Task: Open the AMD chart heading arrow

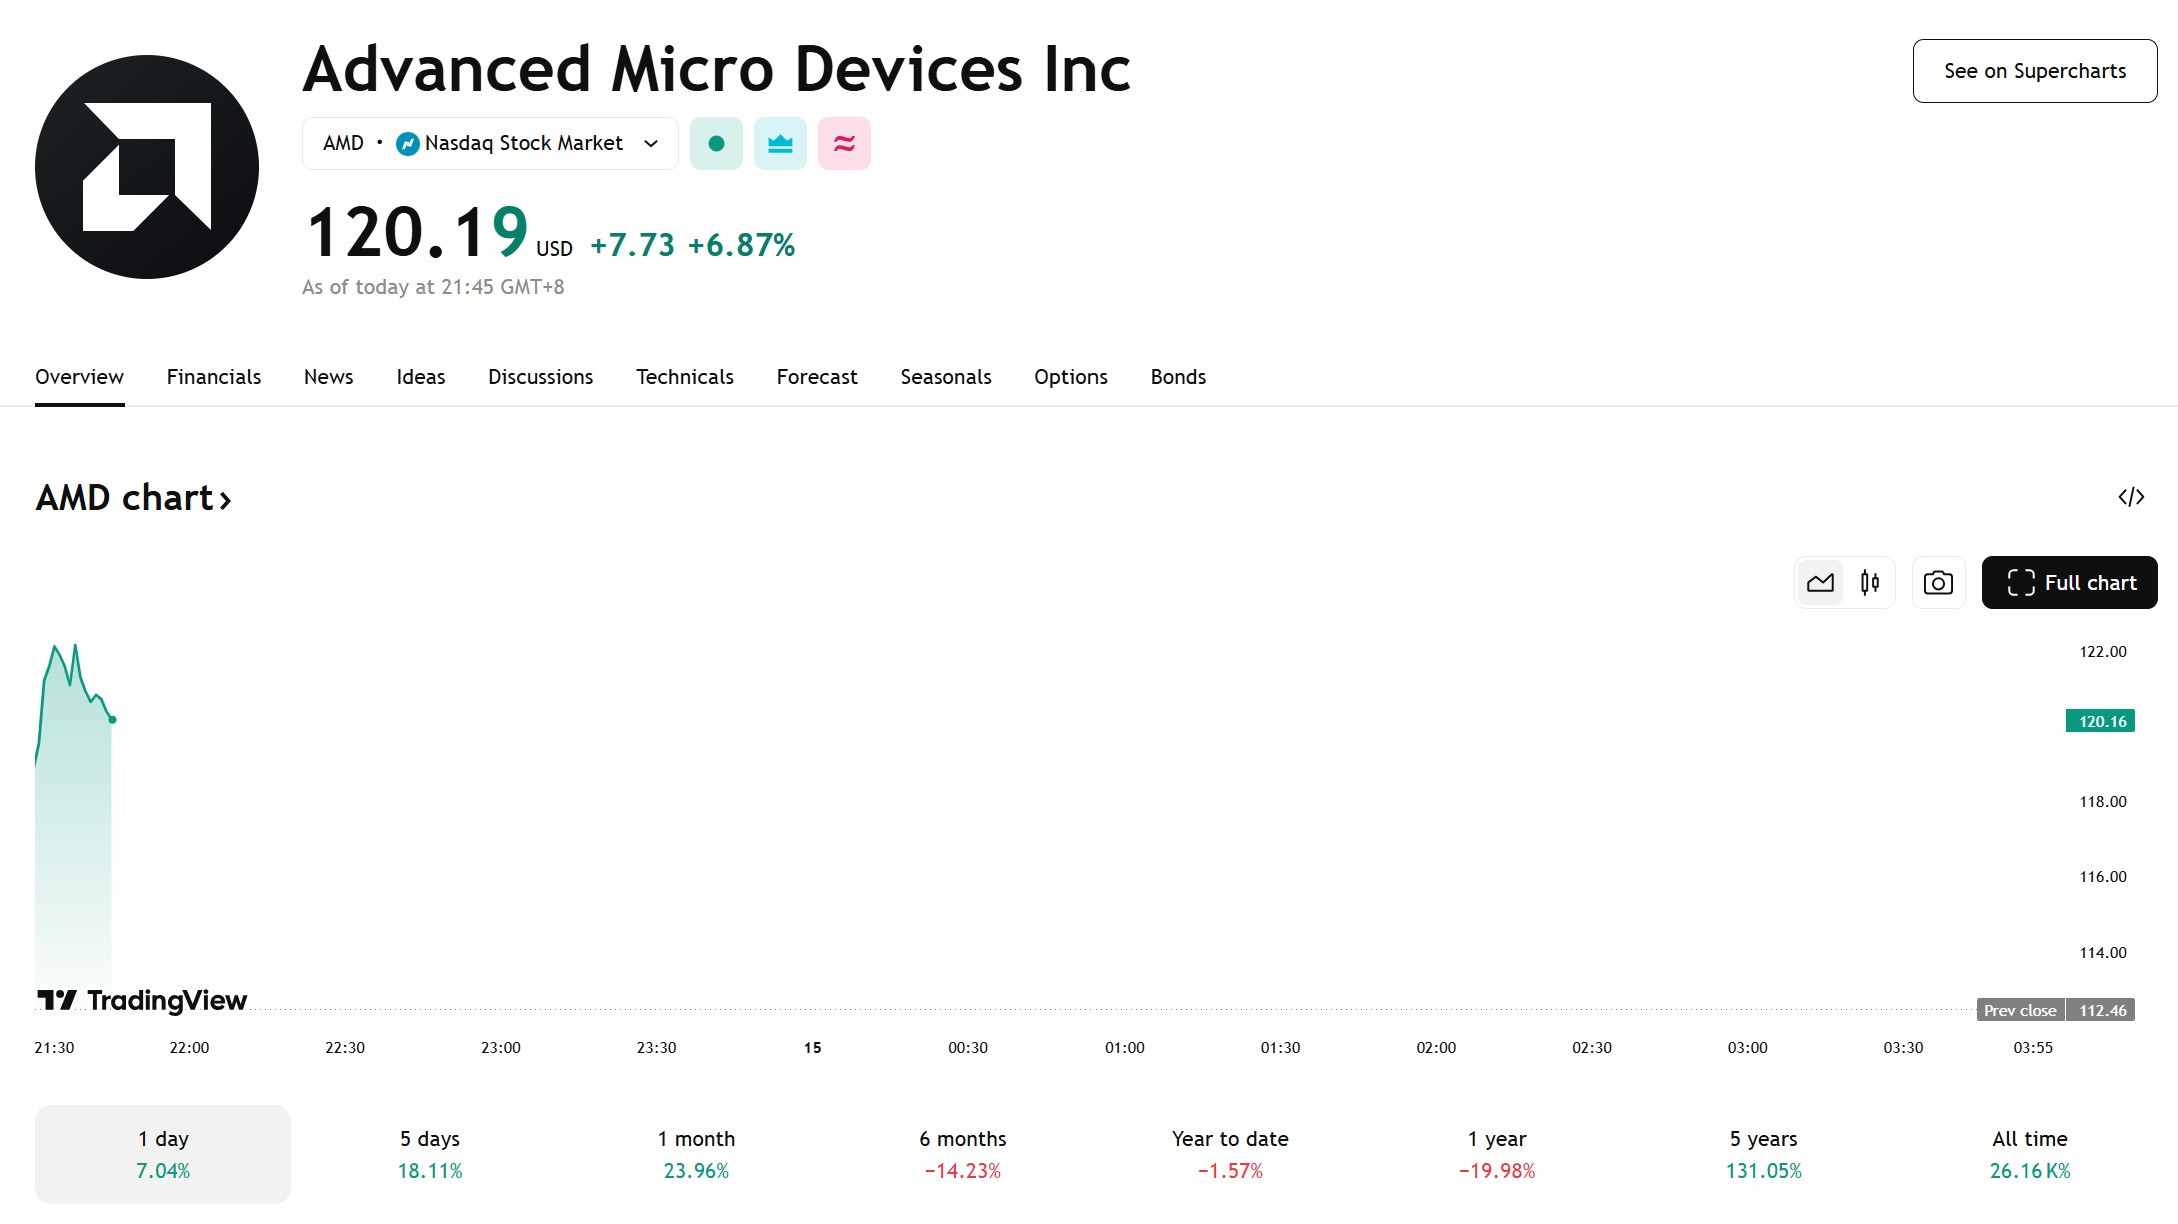Action: click(226, 500)
